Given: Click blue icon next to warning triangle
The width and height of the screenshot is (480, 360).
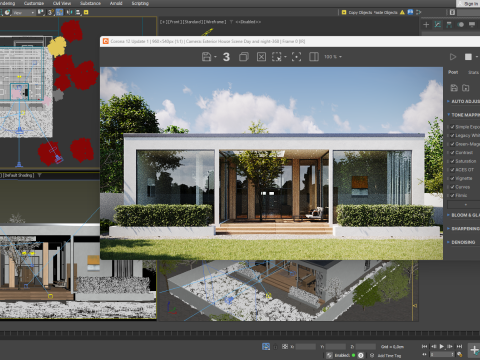Looking at the screenshot, I should pos(410,12).
